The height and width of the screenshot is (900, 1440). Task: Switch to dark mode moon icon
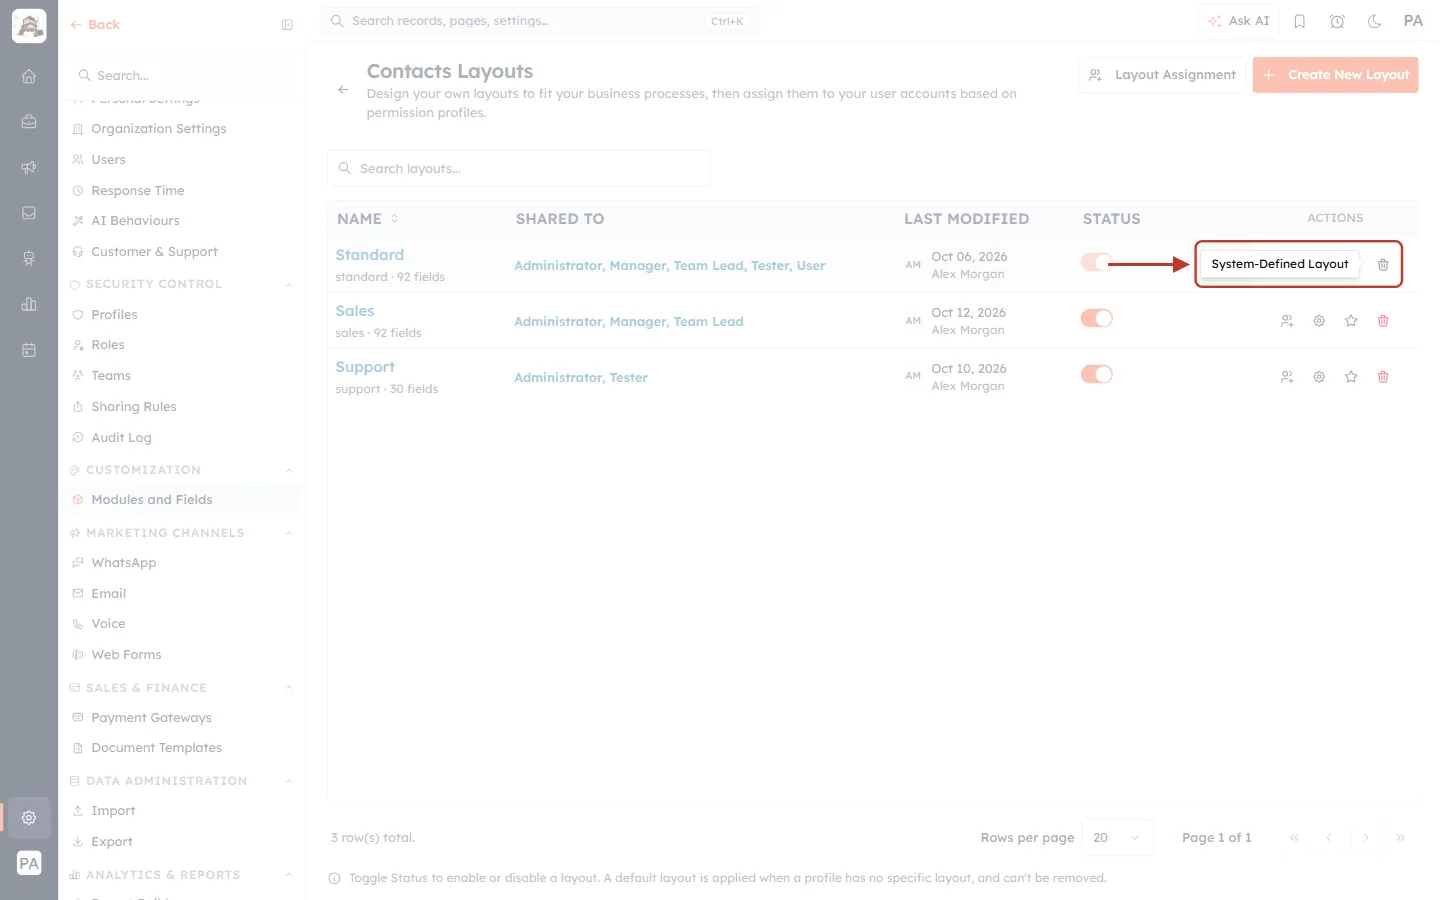pos(1375,21)
